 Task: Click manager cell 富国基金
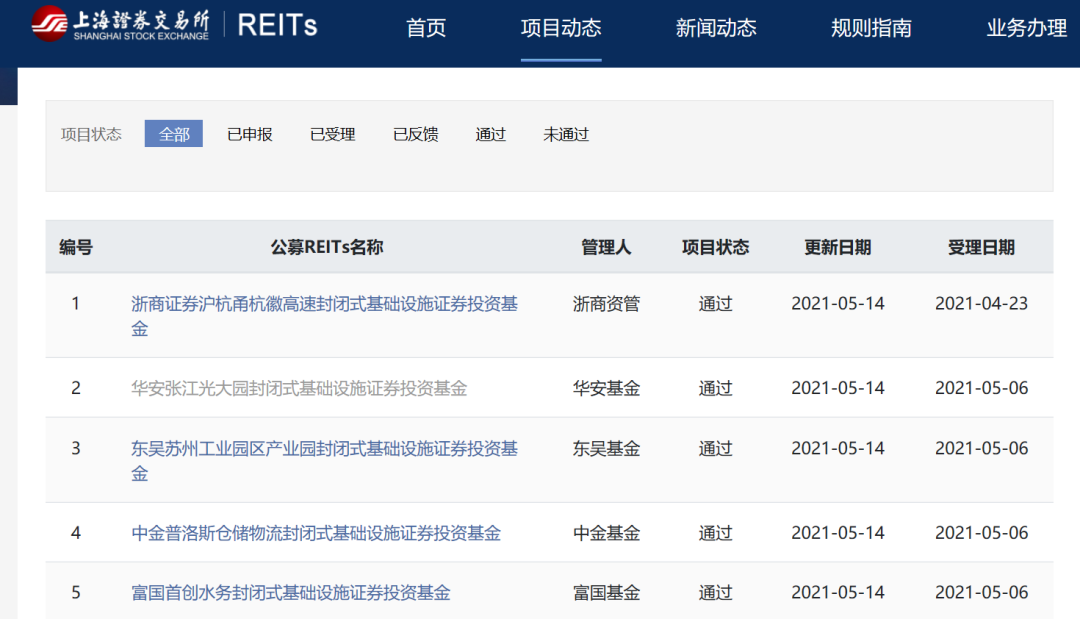pos(606,593)
